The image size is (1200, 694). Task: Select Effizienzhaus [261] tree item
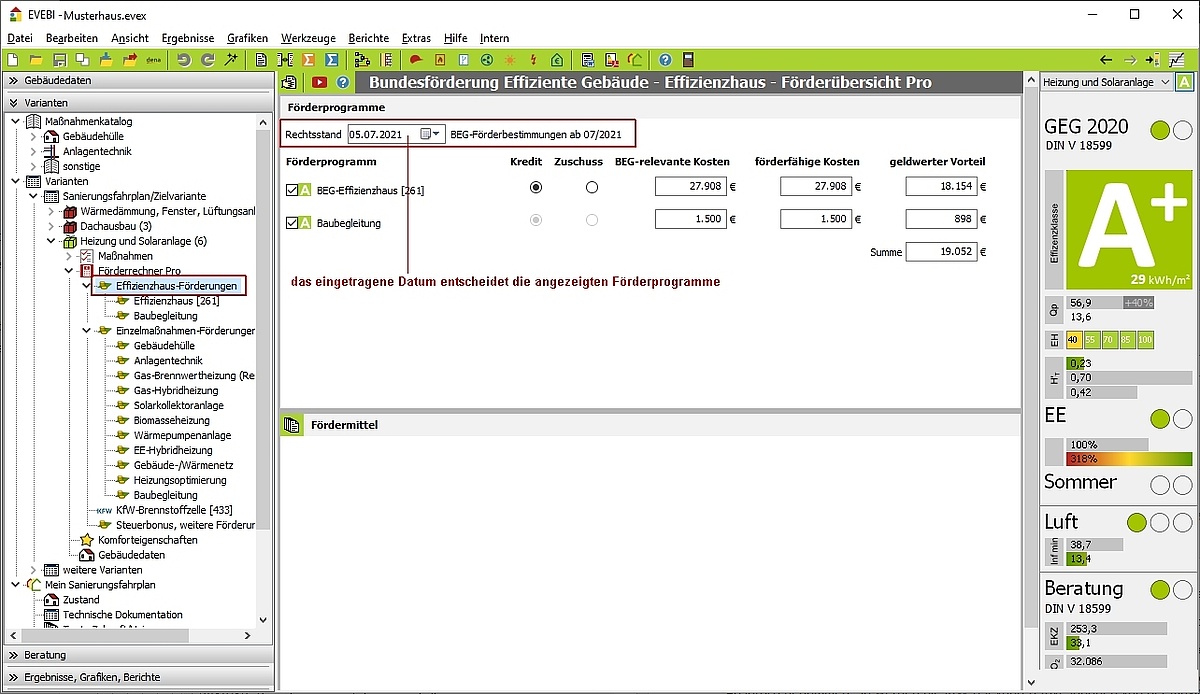coord(176,301)
